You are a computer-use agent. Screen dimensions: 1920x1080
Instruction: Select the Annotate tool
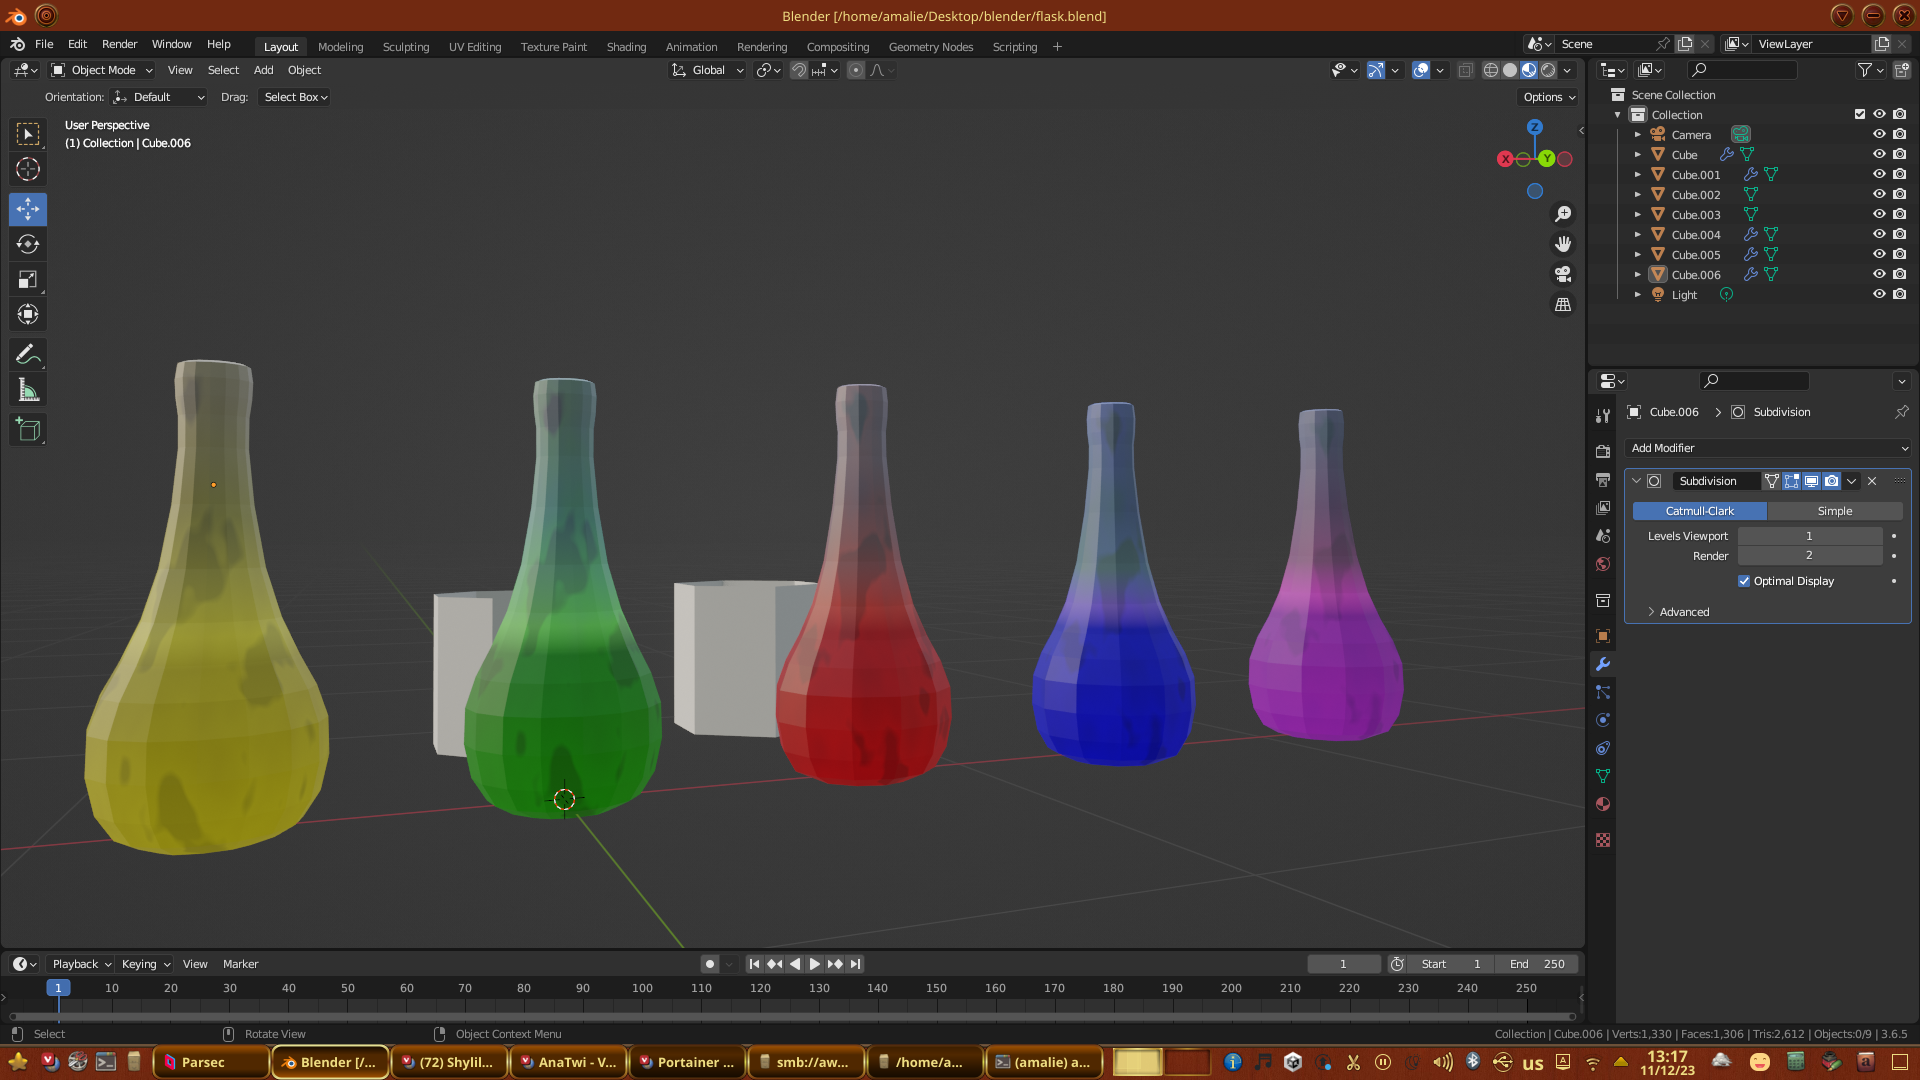(28, 354)
